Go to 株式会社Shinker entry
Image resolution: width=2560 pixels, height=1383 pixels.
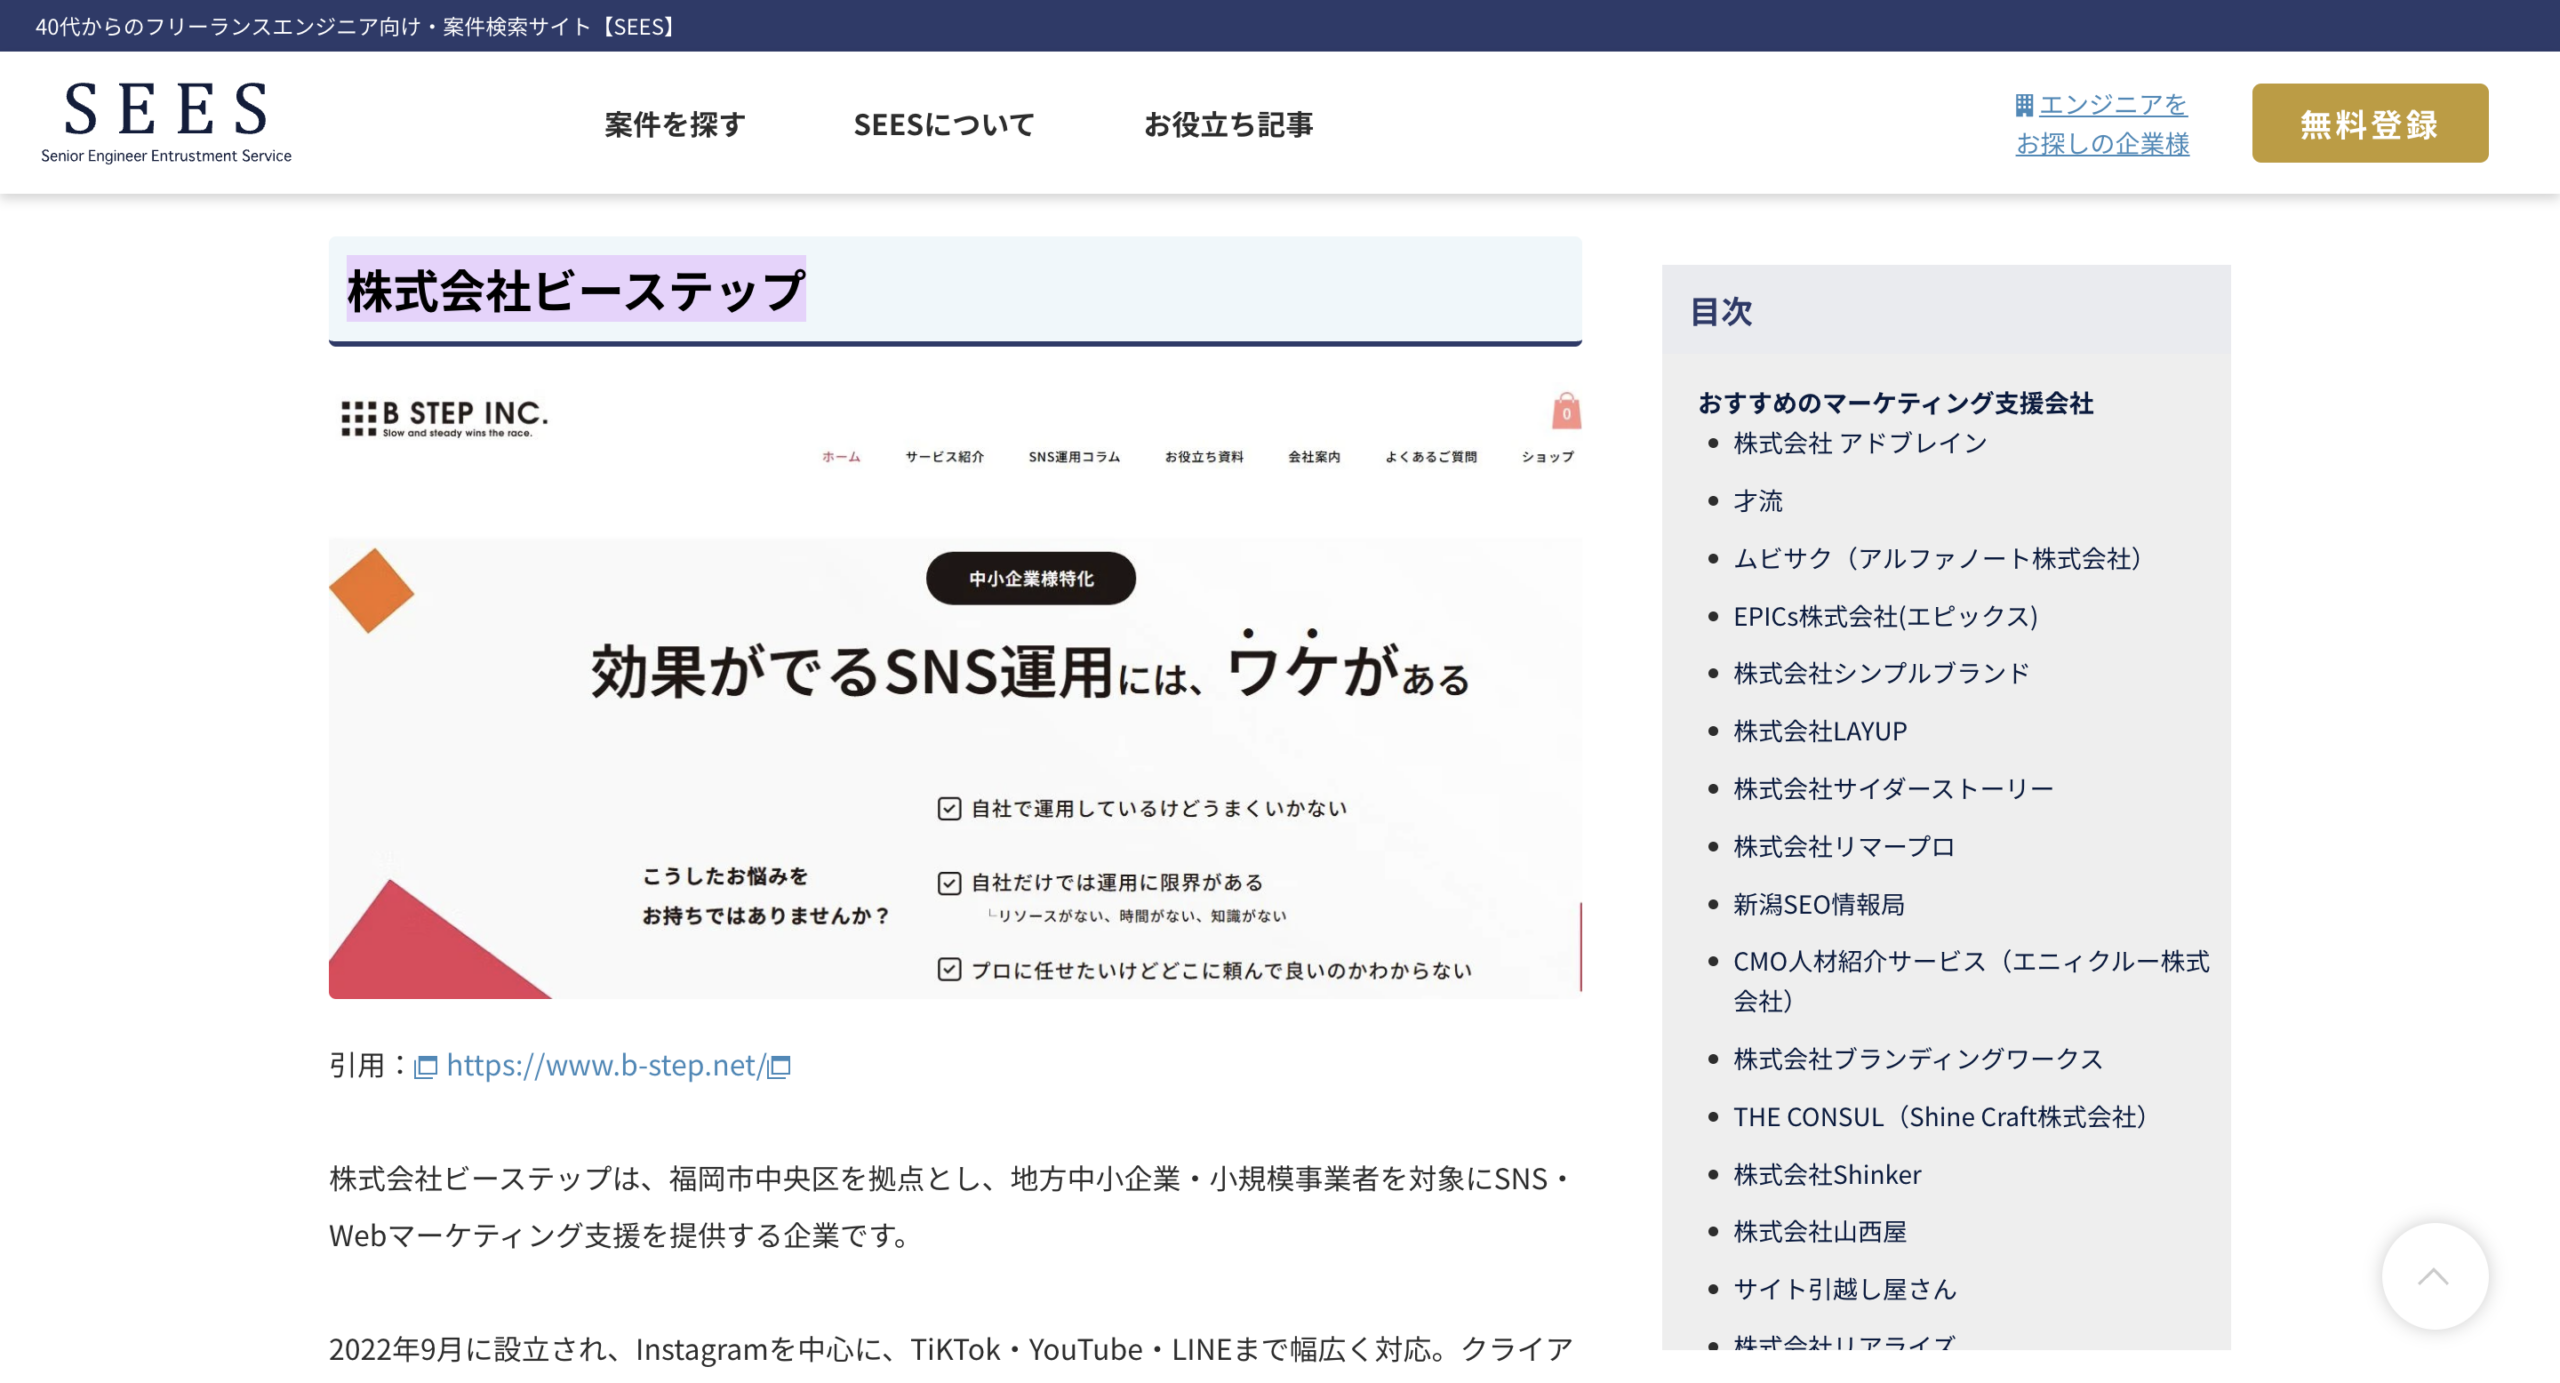[x=1827, y=1174]
